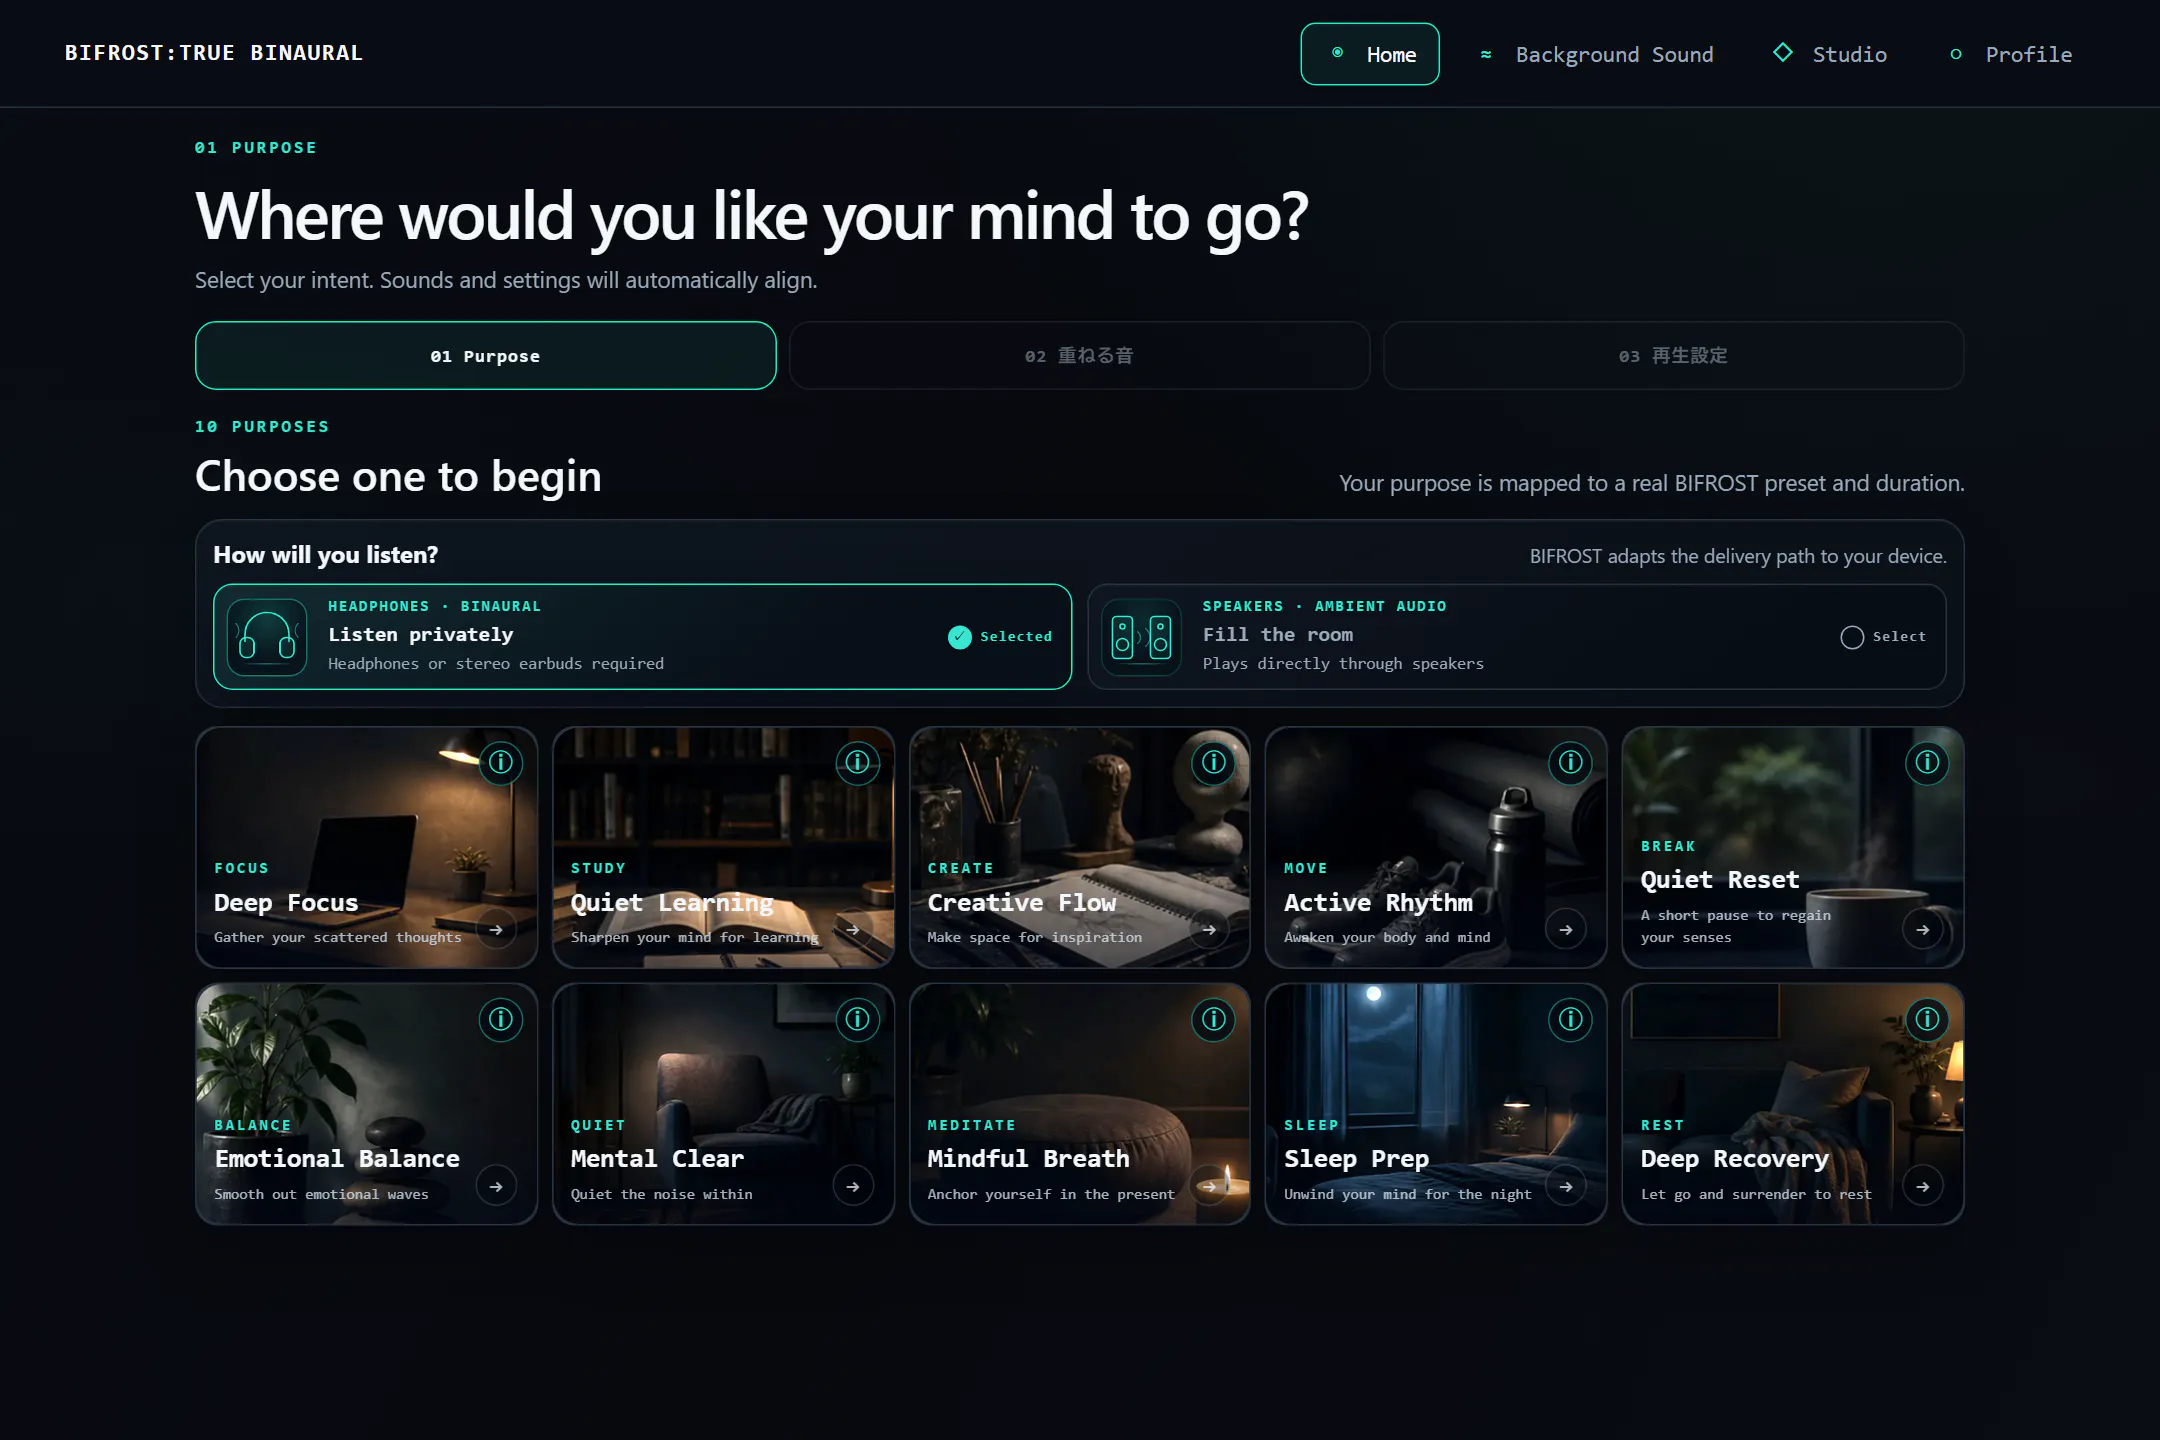
Task: Click arrow button on Quiet Learning card
Action: [853, 930]
